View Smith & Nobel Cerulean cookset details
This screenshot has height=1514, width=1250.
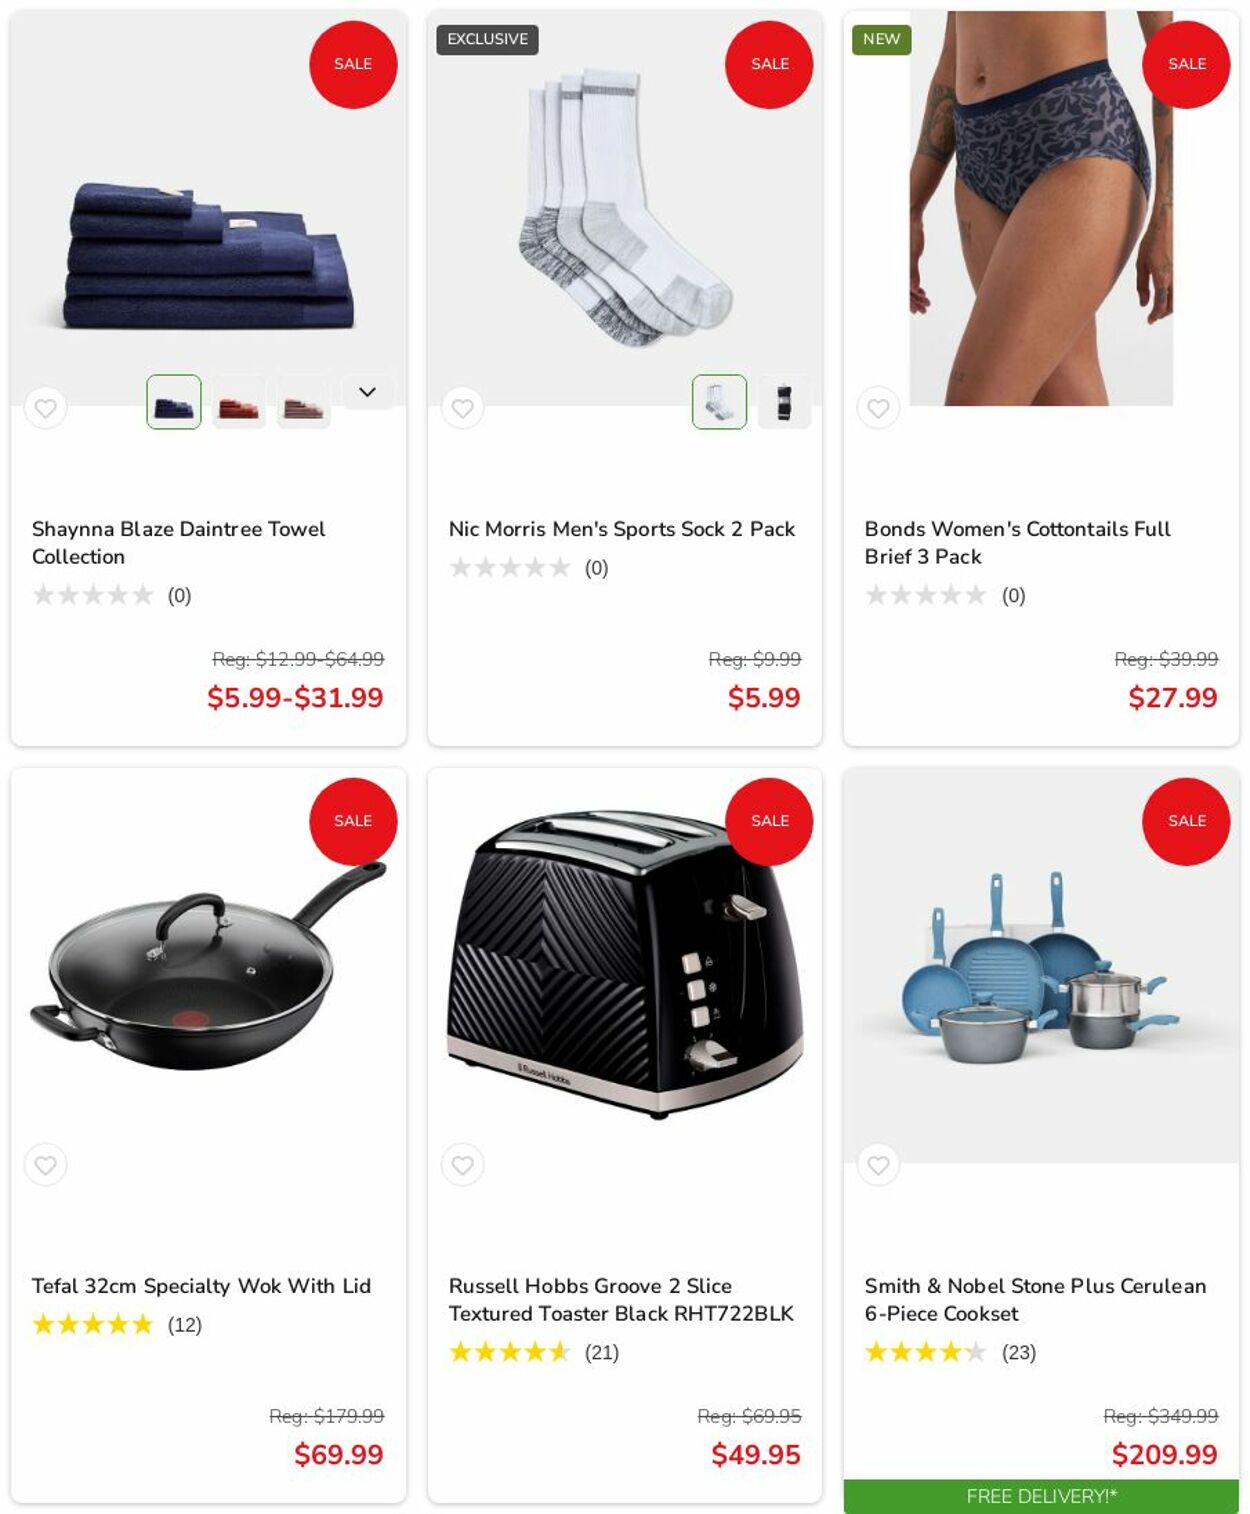1035,1300
